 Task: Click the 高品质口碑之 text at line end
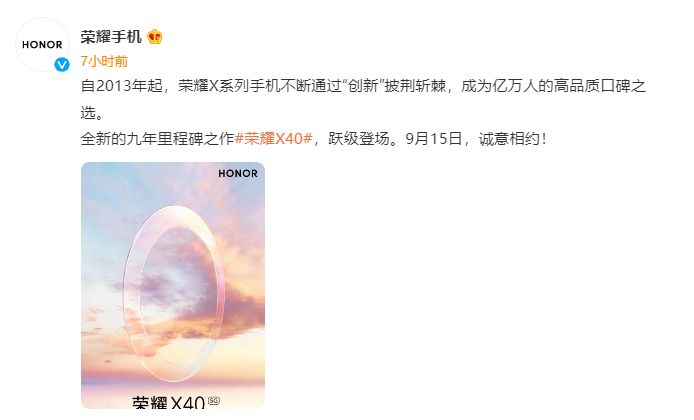point(600,85)
